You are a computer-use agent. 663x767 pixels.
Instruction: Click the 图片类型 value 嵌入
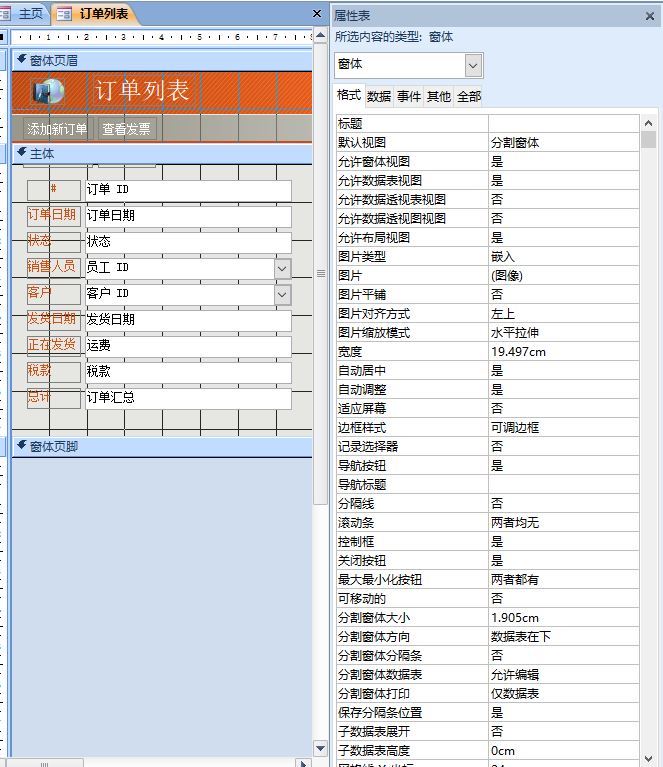coord(563,257)
